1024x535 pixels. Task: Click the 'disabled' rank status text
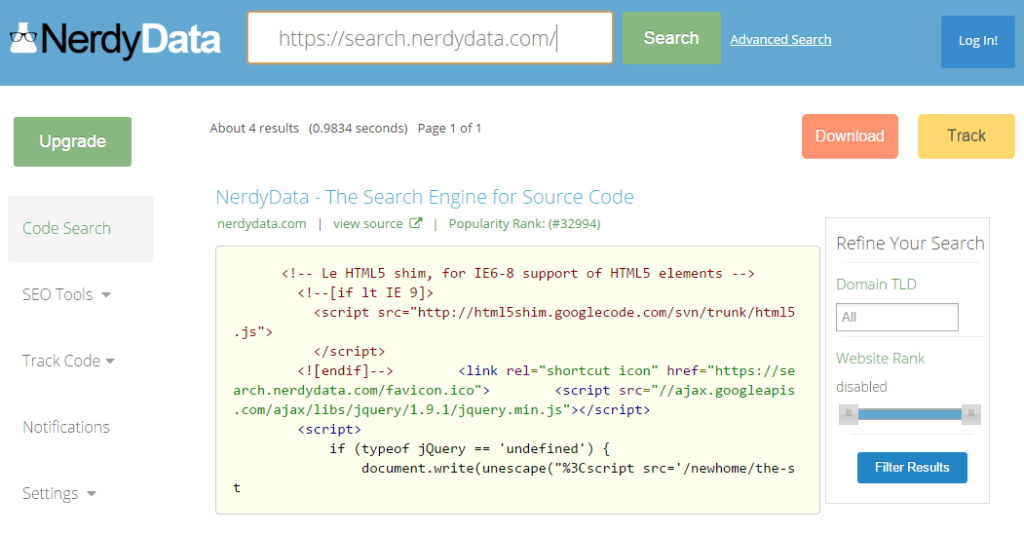(861, 387)
